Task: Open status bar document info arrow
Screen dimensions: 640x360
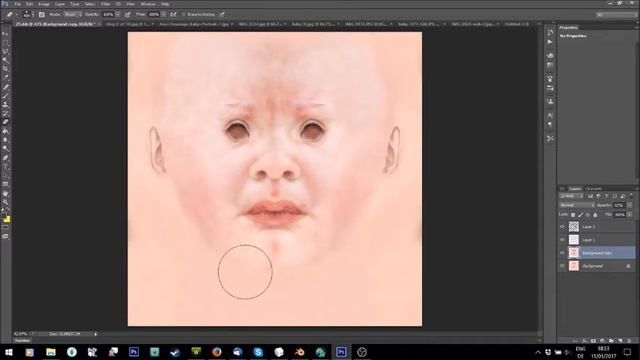Action: (96, 333)
